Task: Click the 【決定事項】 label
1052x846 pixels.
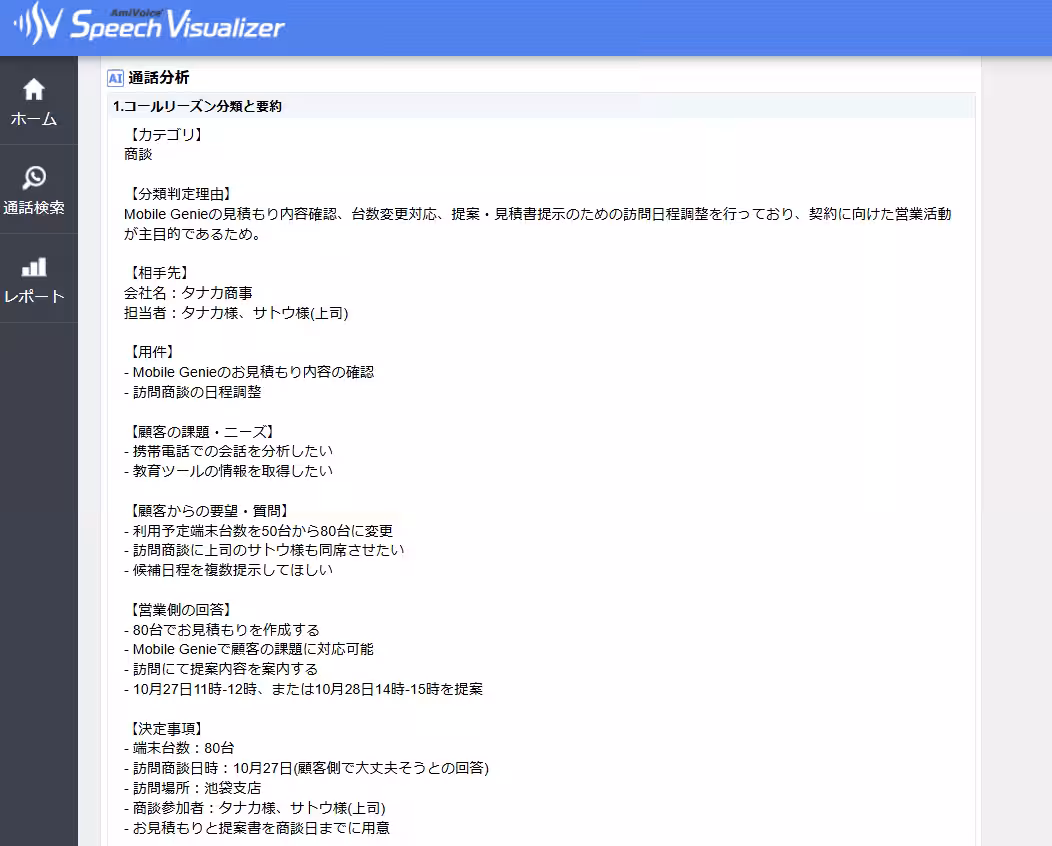Action: [166, 729]
